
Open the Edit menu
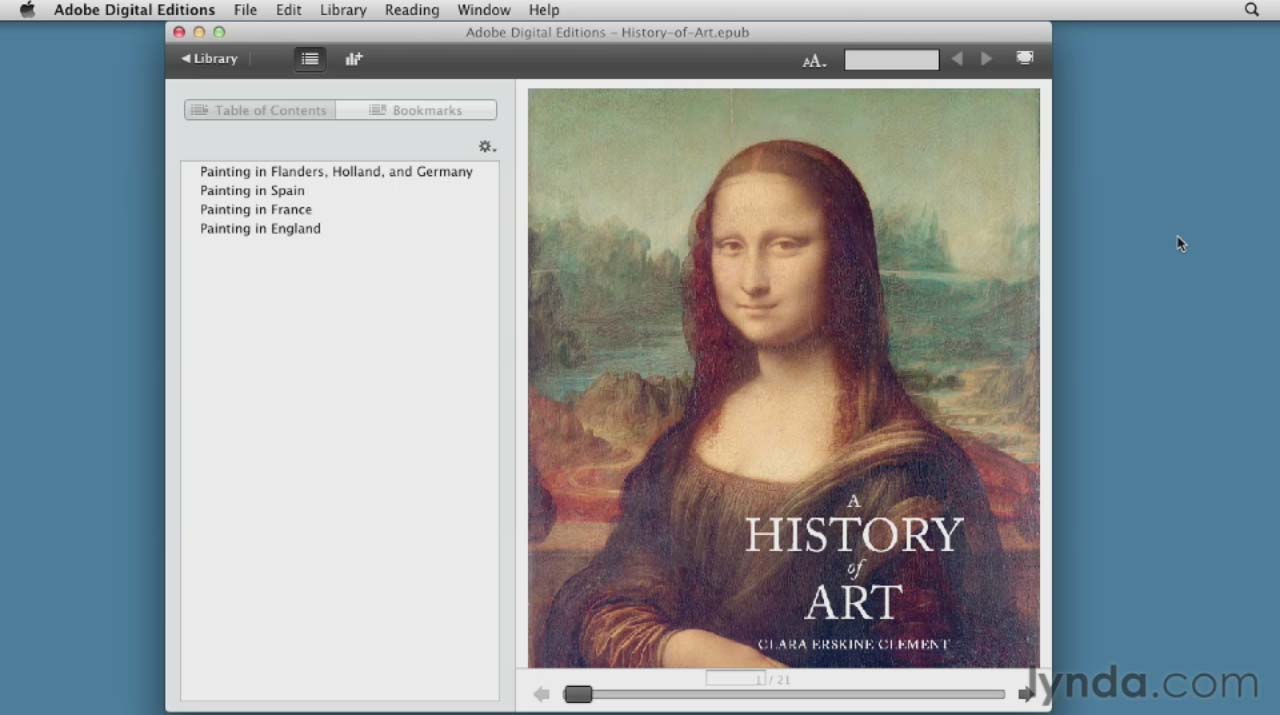point(289,10)
